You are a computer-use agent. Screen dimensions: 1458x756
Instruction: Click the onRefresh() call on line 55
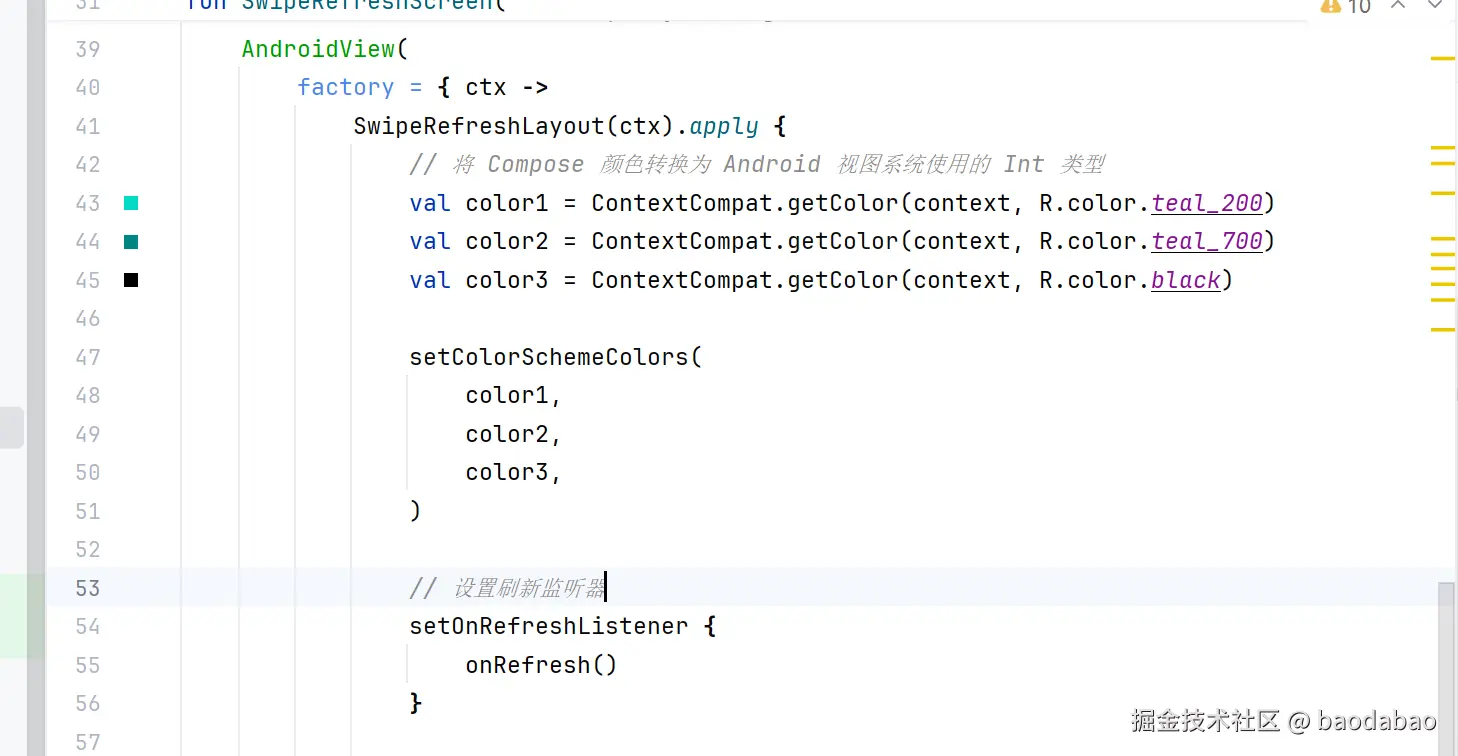coord(541,665)
